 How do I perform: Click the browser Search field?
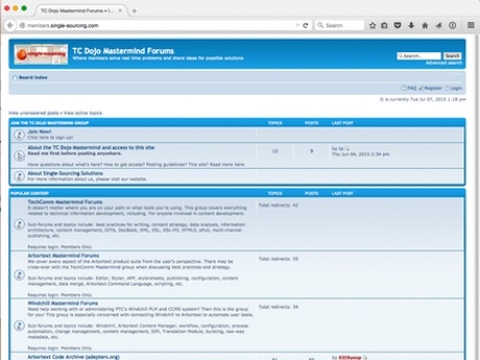click(339, 25)
